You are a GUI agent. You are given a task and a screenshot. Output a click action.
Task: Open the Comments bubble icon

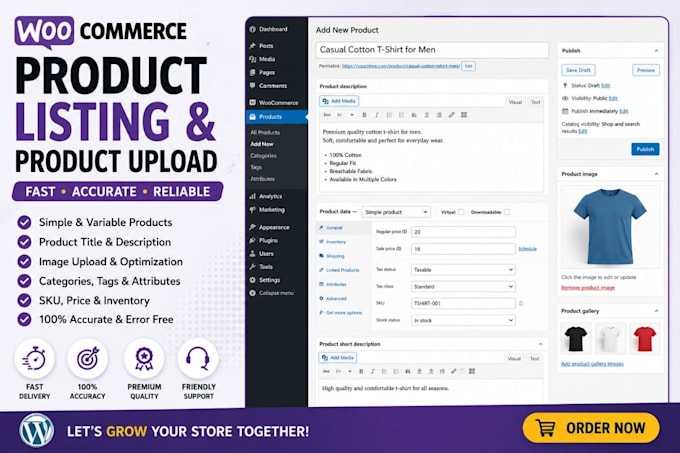252,86
